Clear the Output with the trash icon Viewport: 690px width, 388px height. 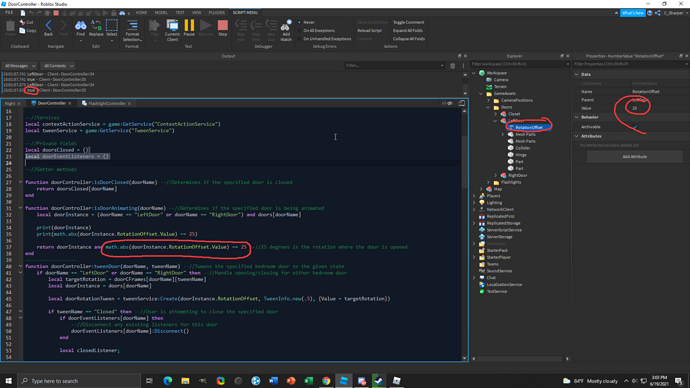452,66
